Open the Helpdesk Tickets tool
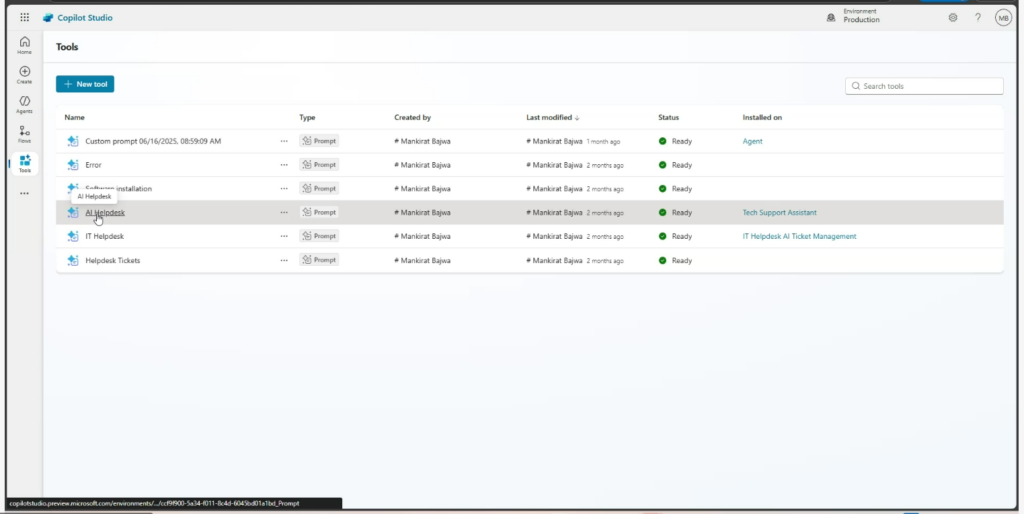This screenshot has height=514, width=1024. click(x=112, y=260)
